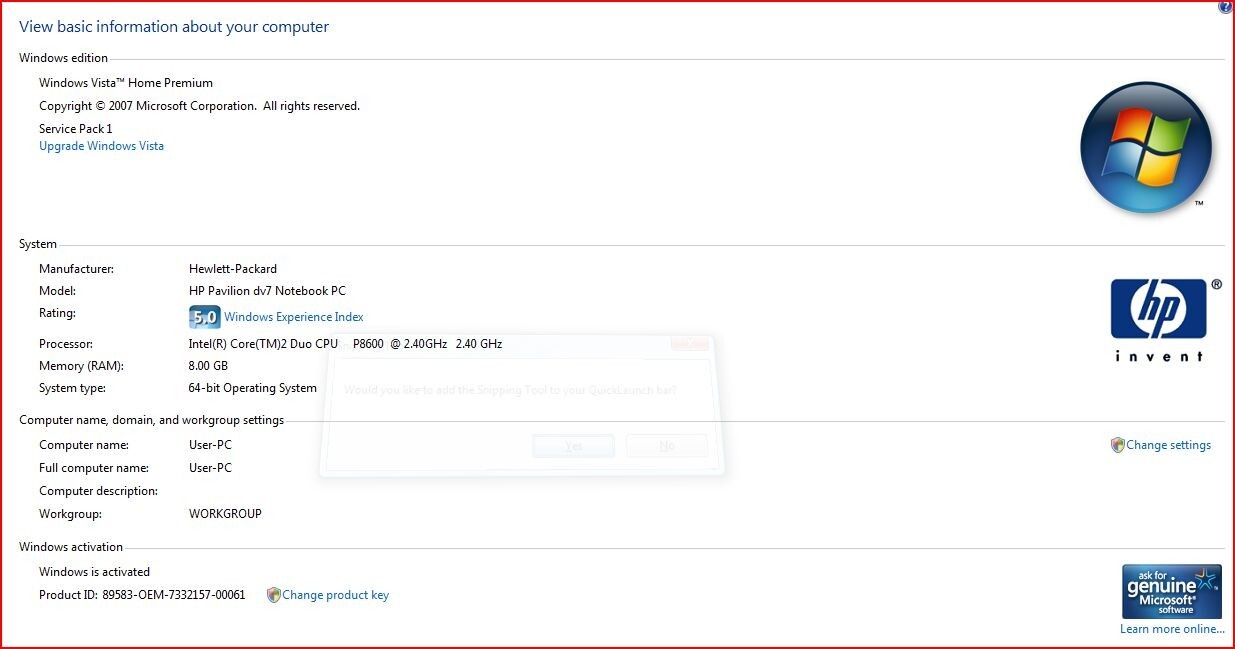1235x649 pixels.
Task: Click the 8.00 GB memory value
Action: pos(209,366)
